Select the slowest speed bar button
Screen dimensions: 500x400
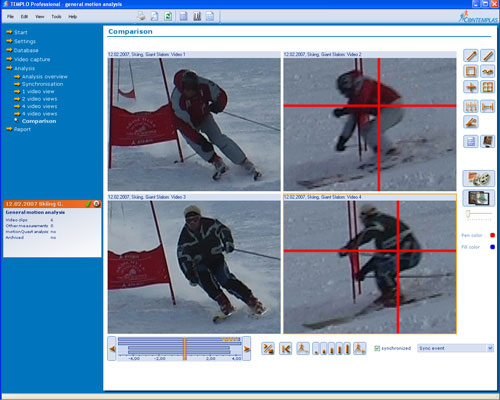click(316, 349)
